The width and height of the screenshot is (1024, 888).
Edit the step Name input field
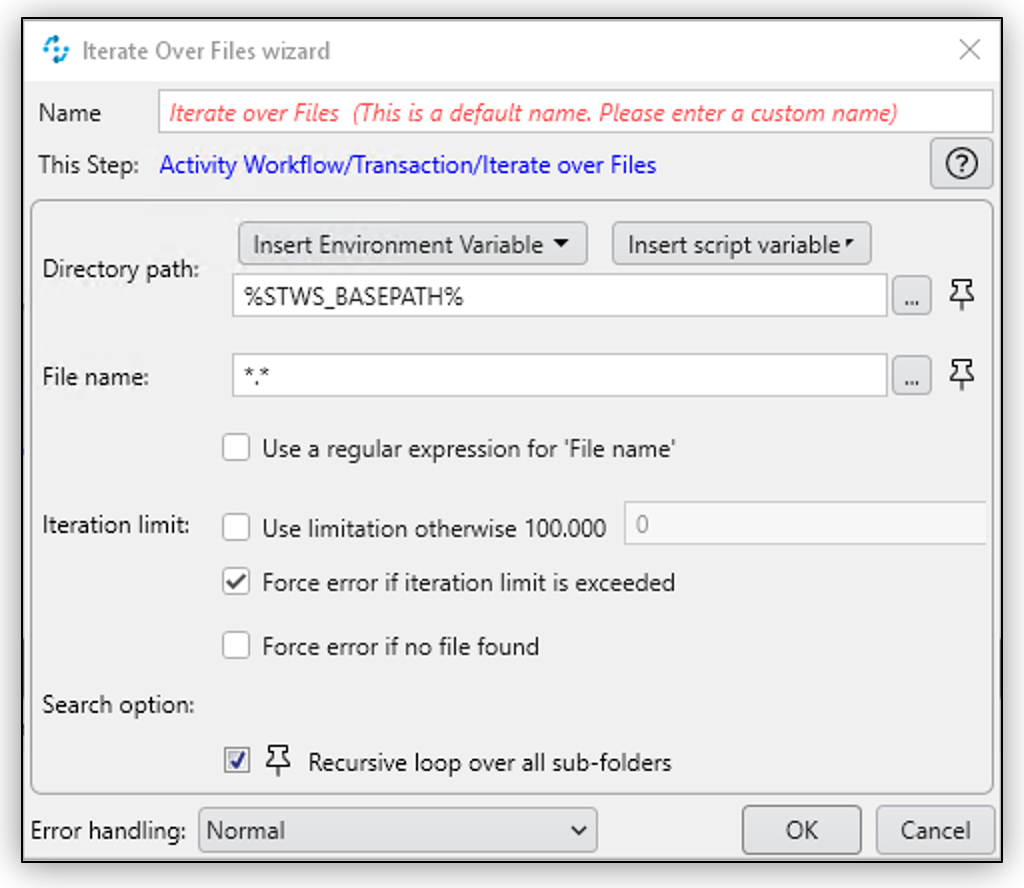point(575,112)
